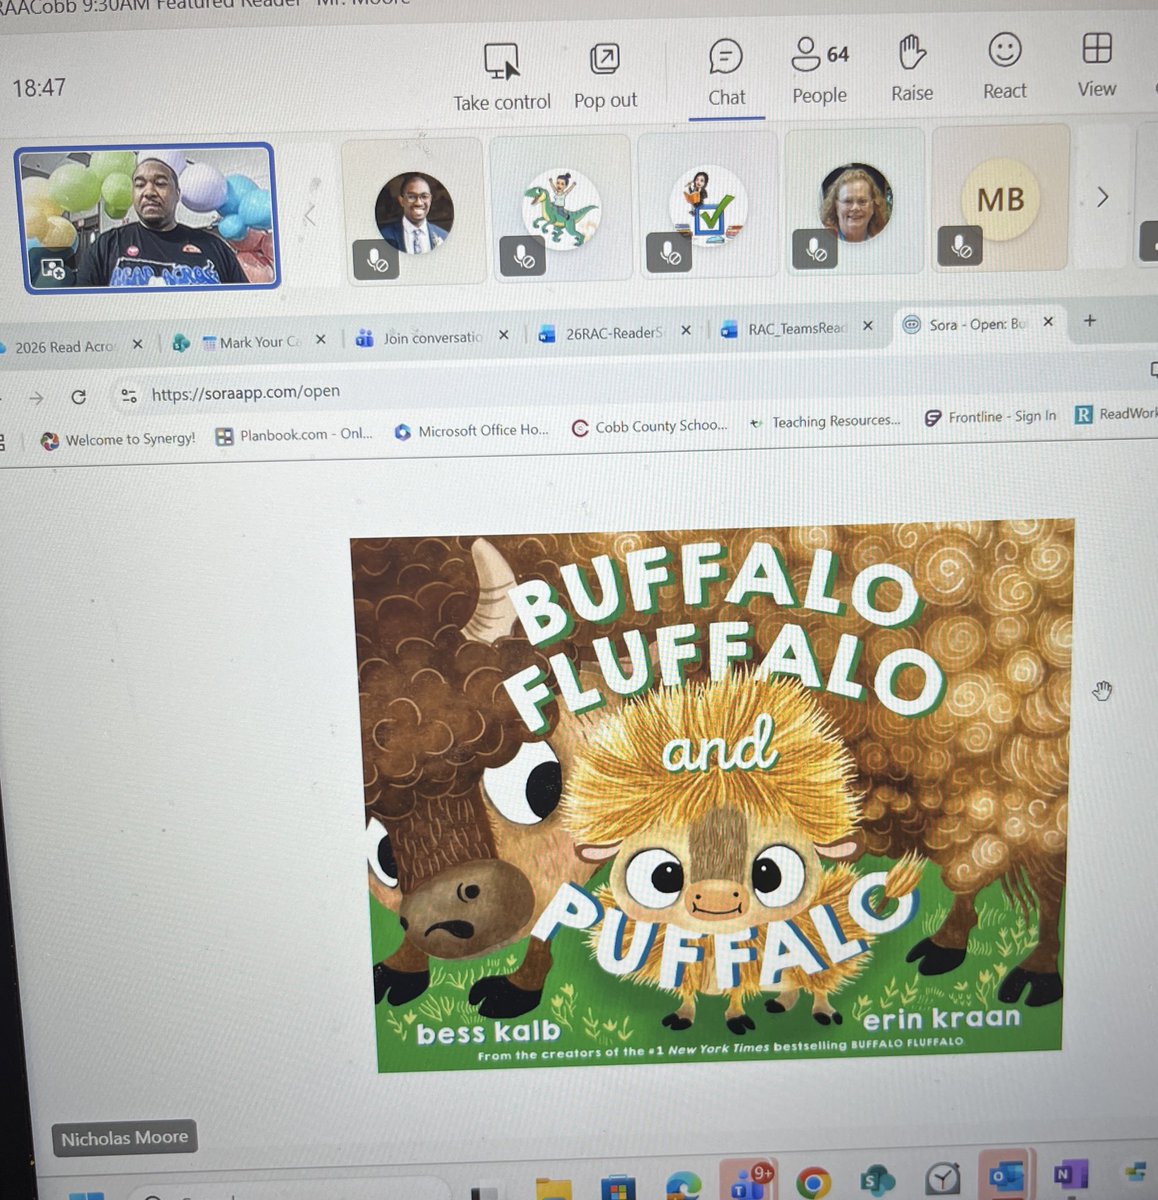Click muted mic icon on MB tile
This screenshot has height=1200, width=1158.
(960, 246)
